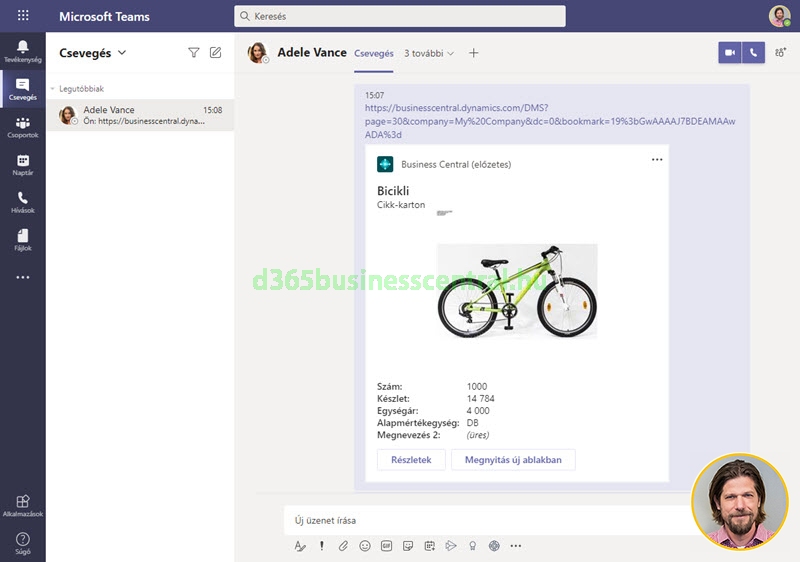Select the Csevegés tab in the conversation
Screen dimensions: 800x562
pos(373,53)
